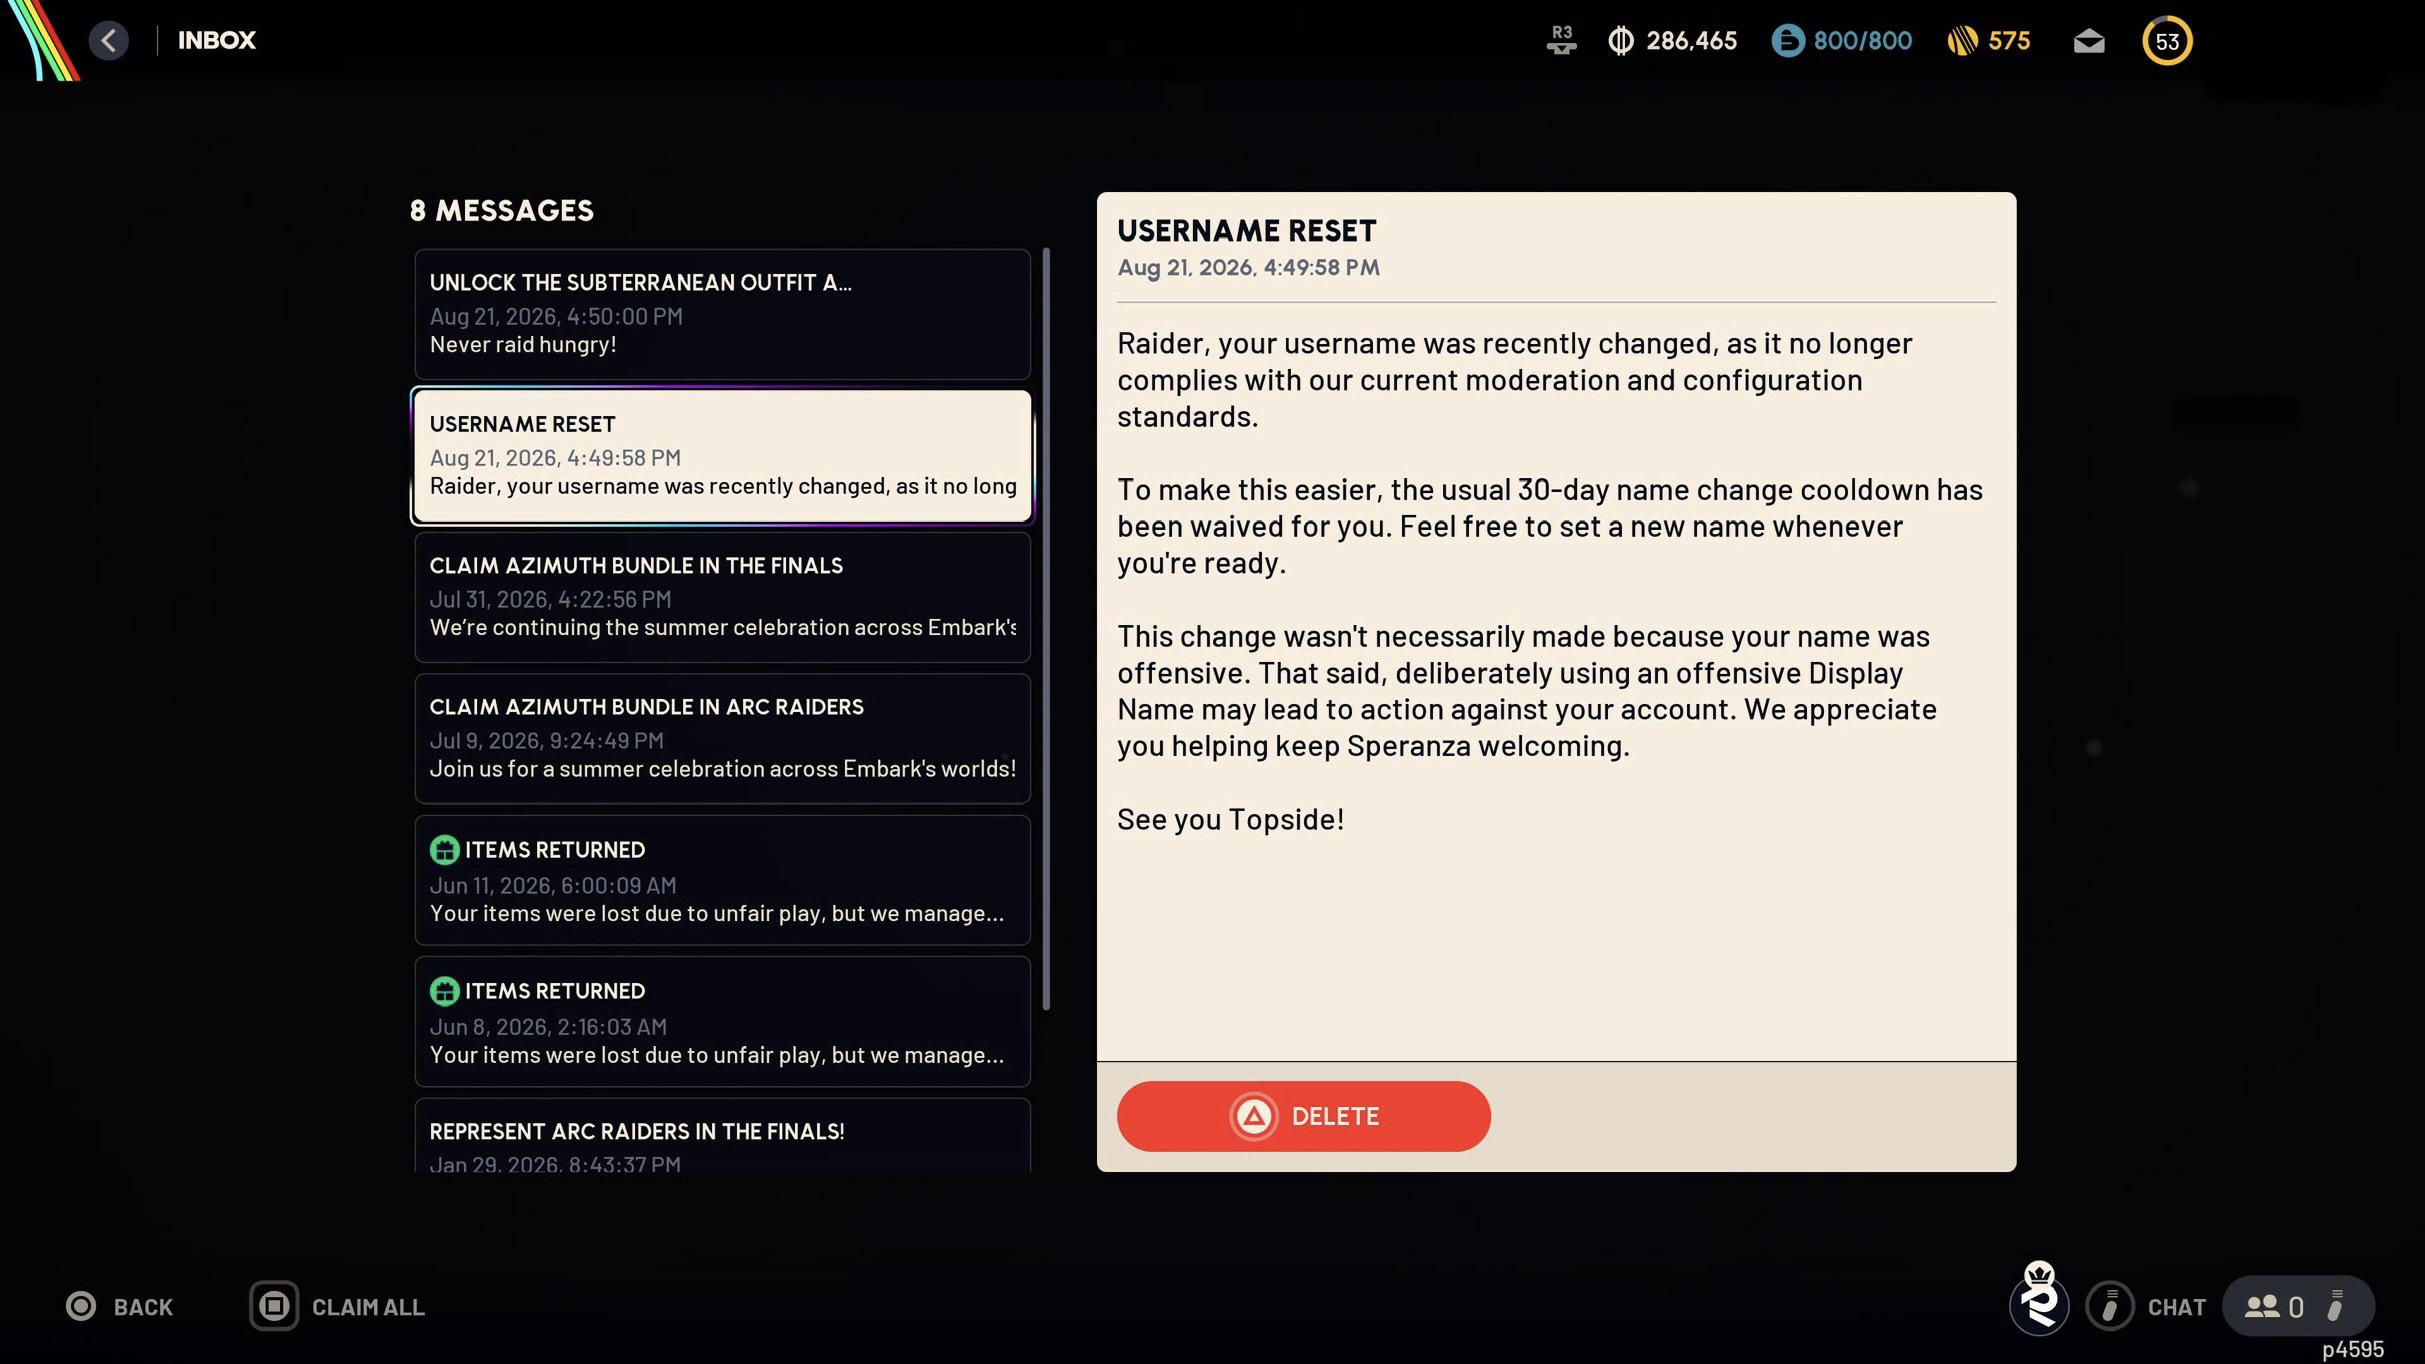Click the message list scrollbar
Image resolution: width=2425 pixels, height=1364 pixels.
pos(1046,629)
